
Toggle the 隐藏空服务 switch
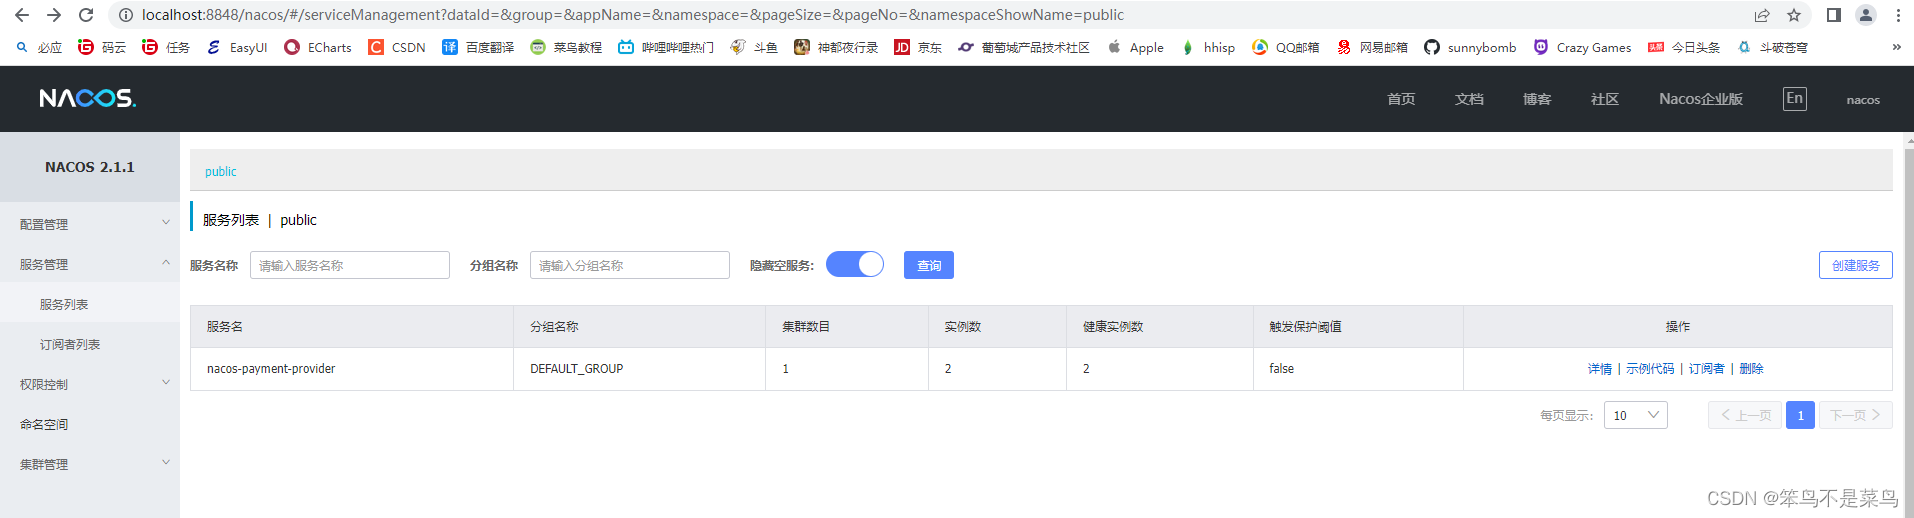[x=855, y=264]
